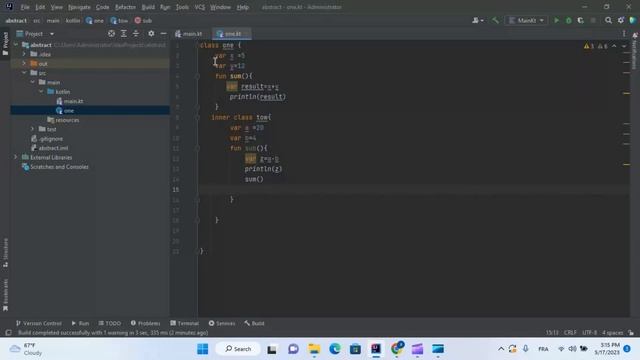The image size is (640, 360).
Task: Open the Refactor menu
Action: pyautogui.click(x=125, y=7)
